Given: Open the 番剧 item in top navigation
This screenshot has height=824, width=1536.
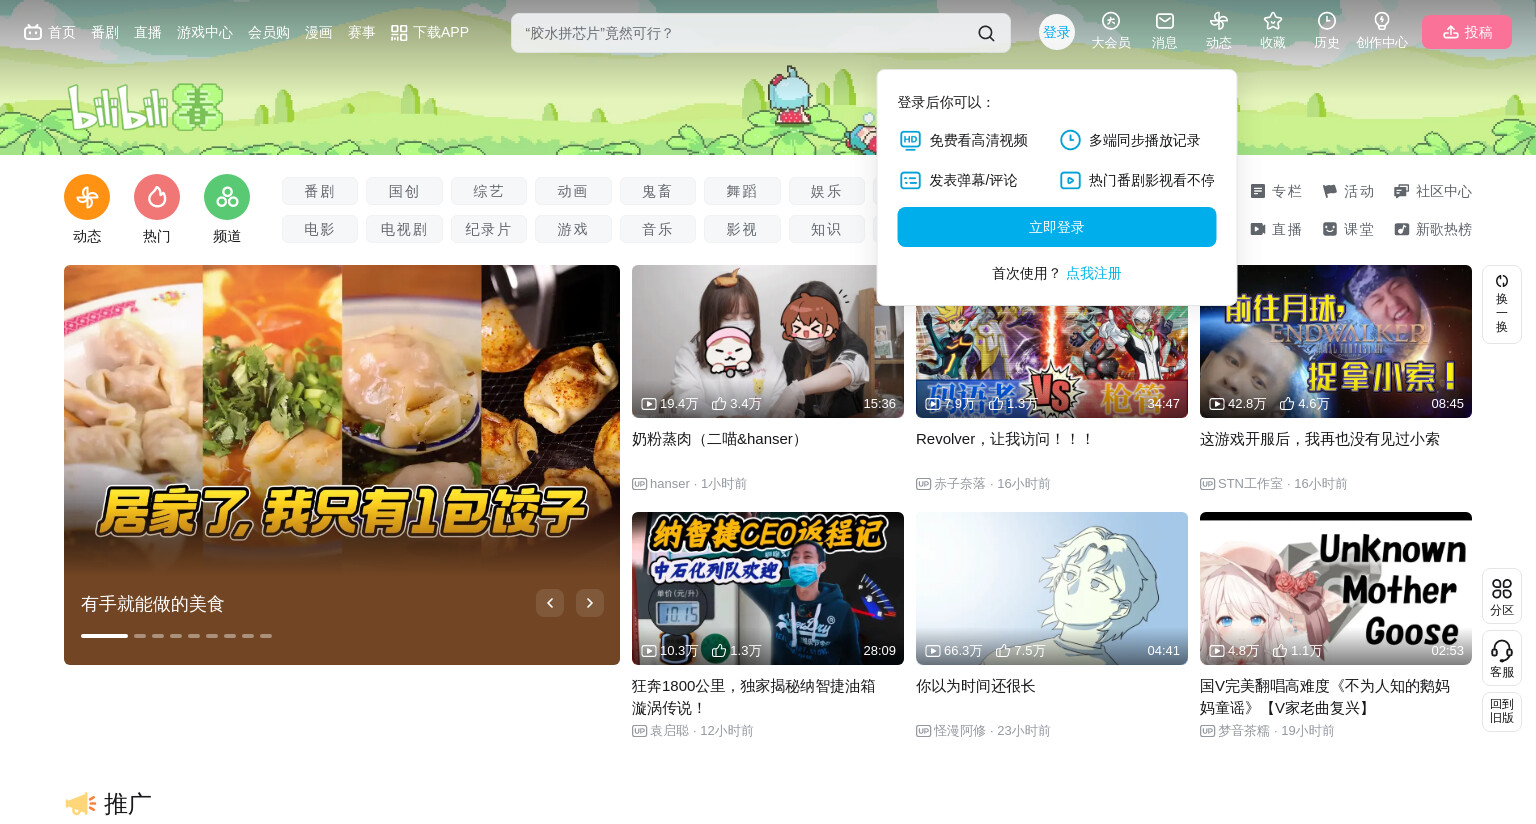Looking at the screenshot, I should coord(105,32).
